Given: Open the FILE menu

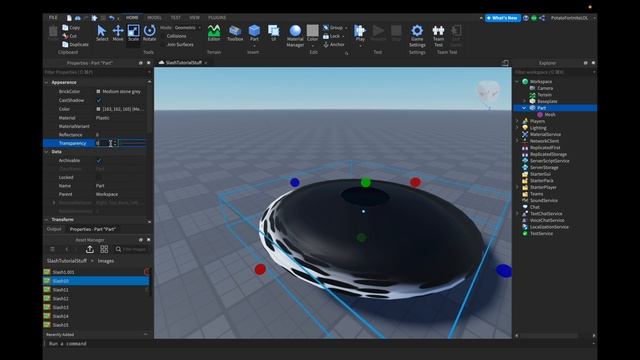Looking at the screenshot, I should point(53,18).
